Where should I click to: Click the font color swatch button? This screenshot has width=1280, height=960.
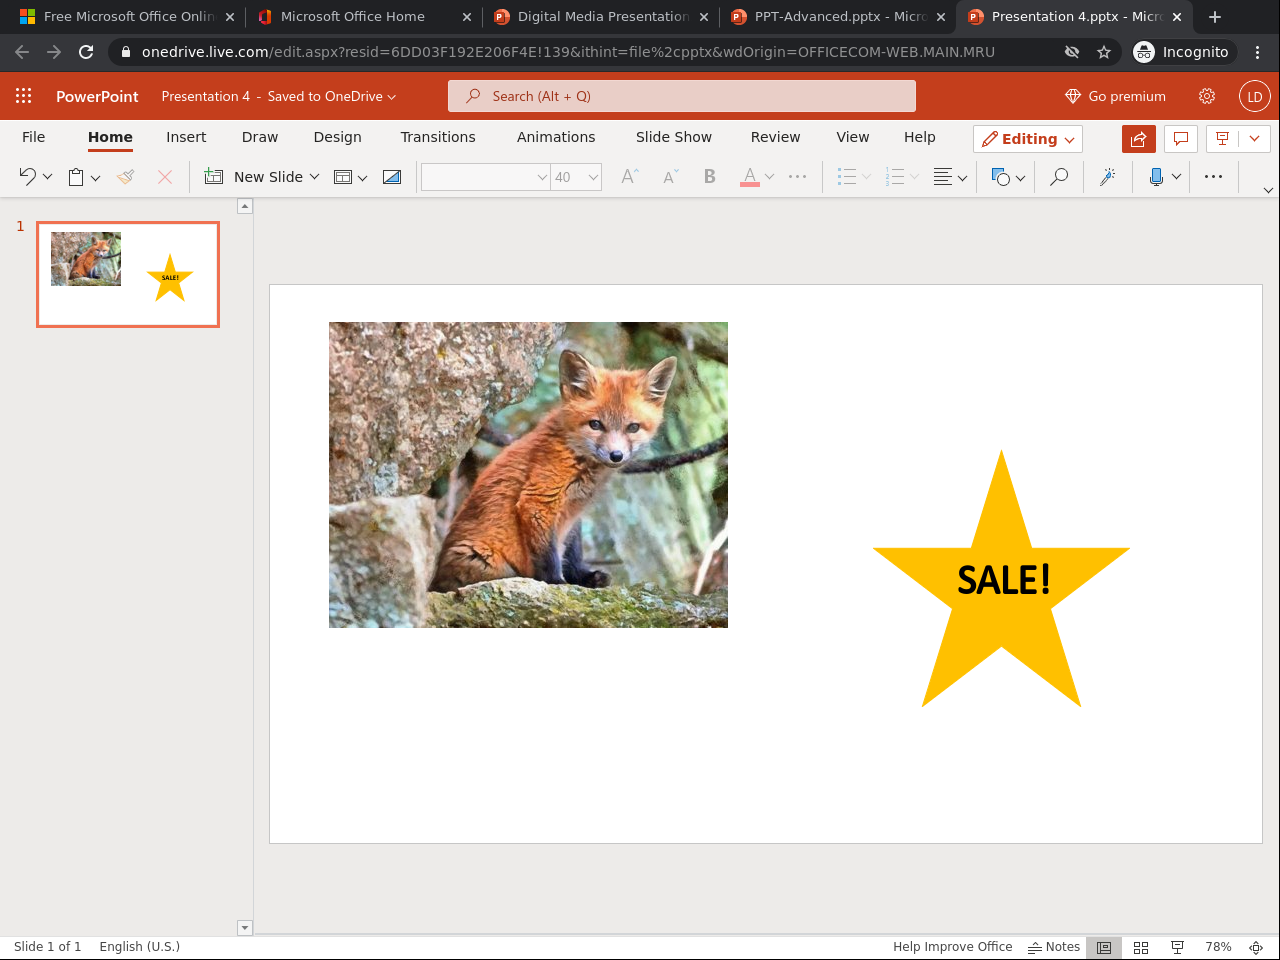pos(750,177)
